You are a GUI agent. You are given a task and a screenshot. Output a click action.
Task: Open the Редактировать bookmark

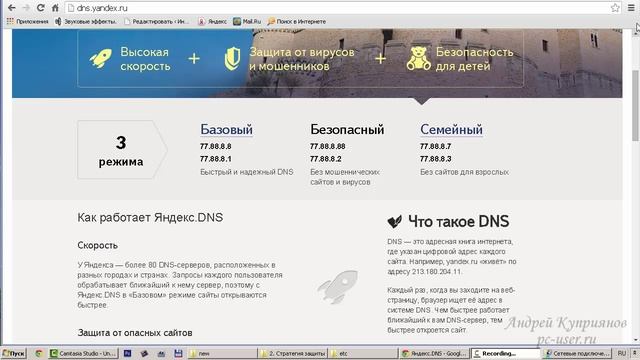coord(156,21)
